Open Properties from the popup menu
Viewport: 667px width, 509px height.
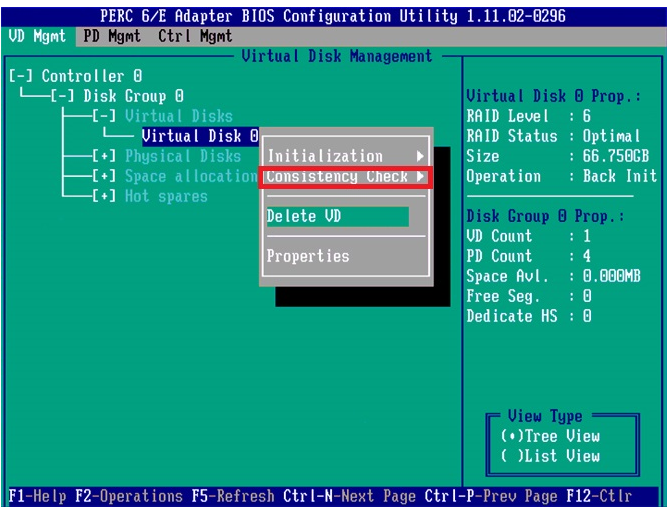[x=308, y=256]
